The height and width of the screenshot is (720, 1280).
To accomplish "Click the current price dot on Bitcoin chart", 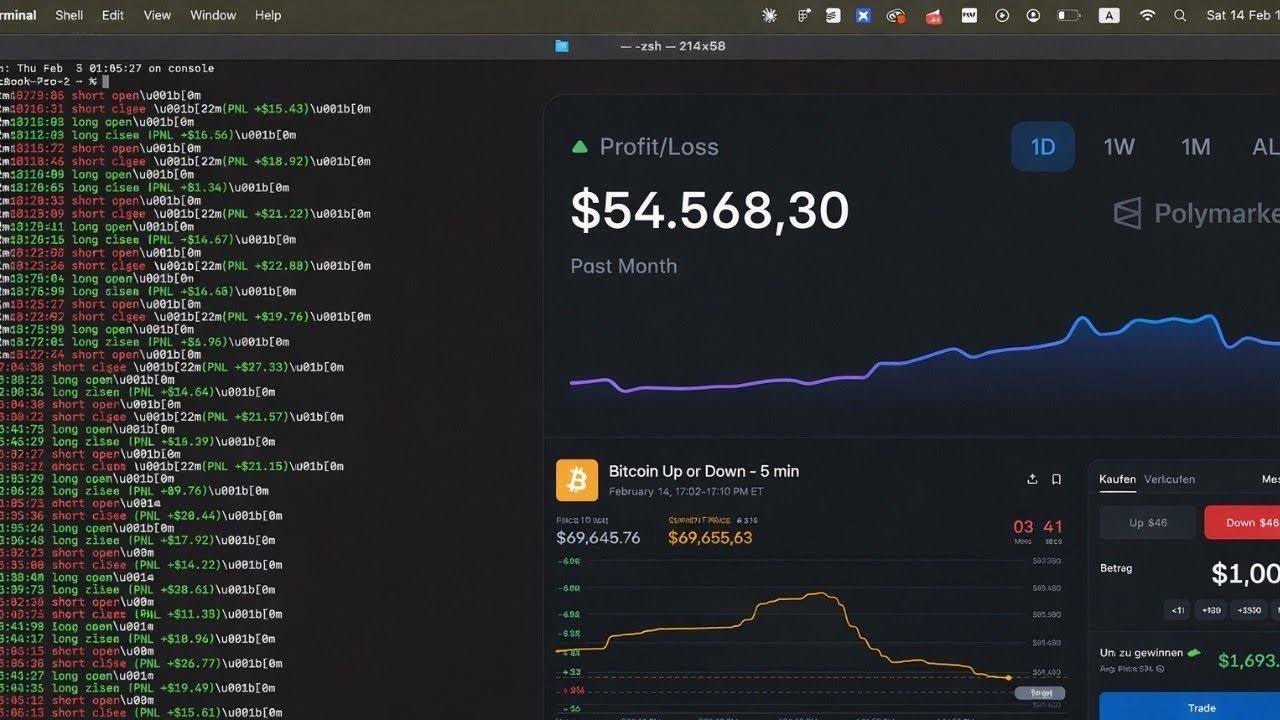I will pos(1008,678).
